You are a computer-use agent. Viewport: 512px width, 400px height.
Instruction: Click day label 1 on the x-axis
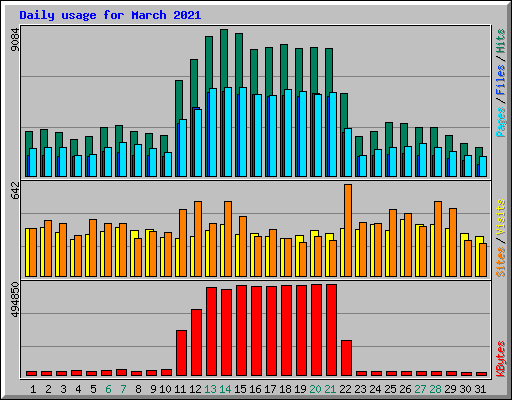33,389
